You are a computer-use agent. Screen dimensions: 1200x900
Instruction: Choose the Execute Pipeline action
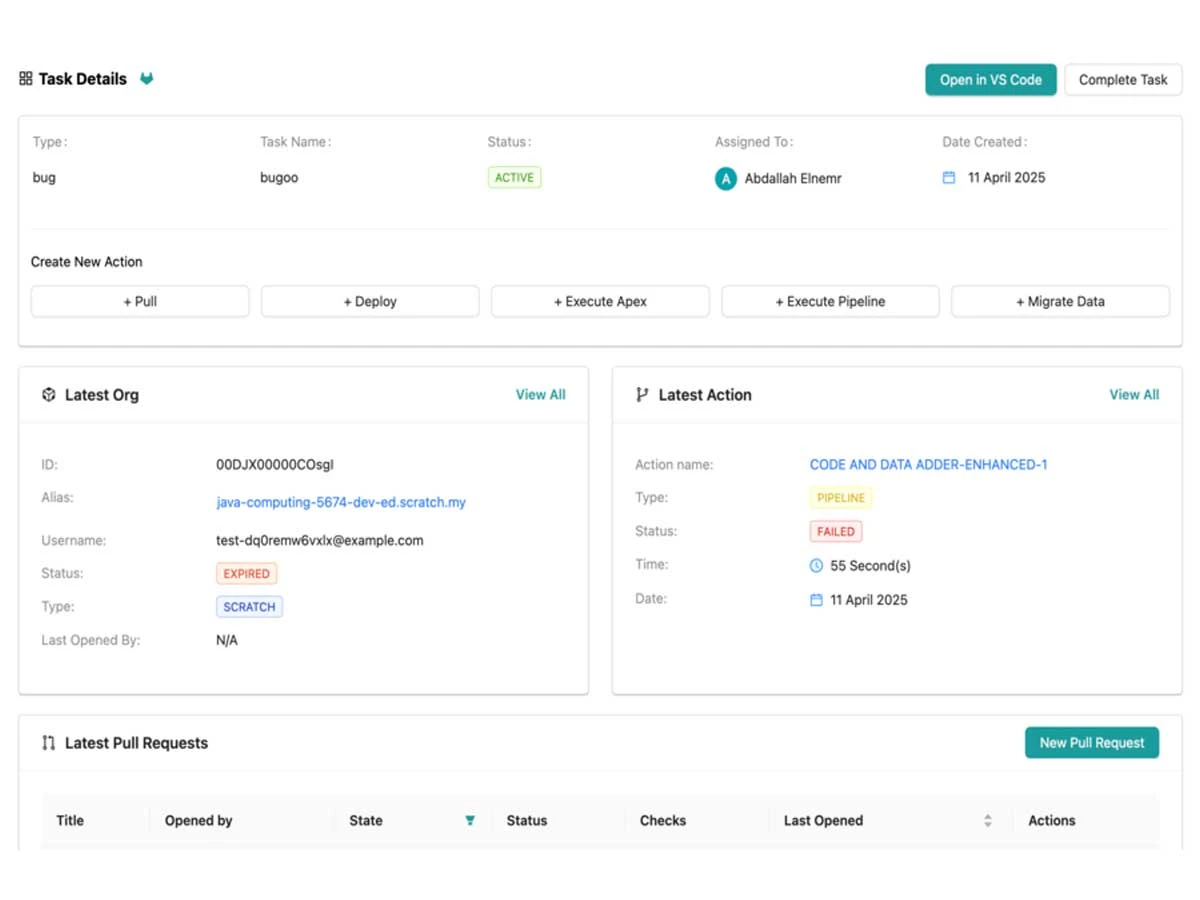click(830, 301)
